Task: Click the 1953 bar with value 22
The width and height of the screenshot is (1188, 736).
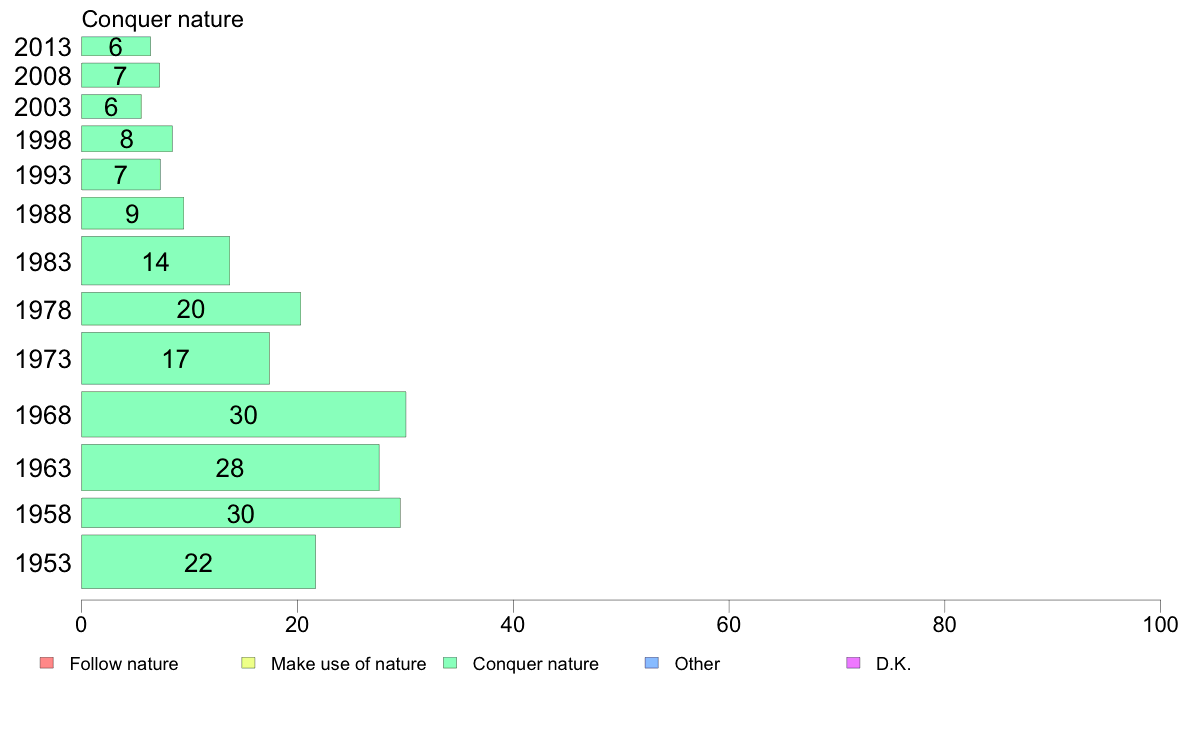Action: (199, 562)
